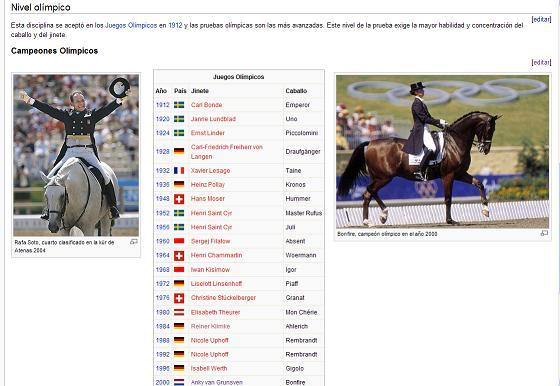Click the German flag in the 1972 row
The image size is (560, 386).
tap(179, 284)
